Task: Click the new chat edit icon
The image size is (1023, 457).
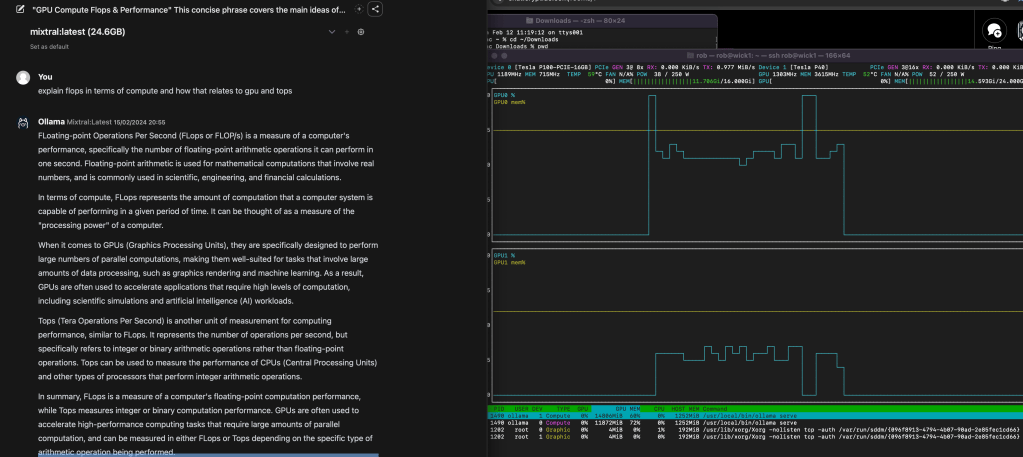Action: coord(20,10)
